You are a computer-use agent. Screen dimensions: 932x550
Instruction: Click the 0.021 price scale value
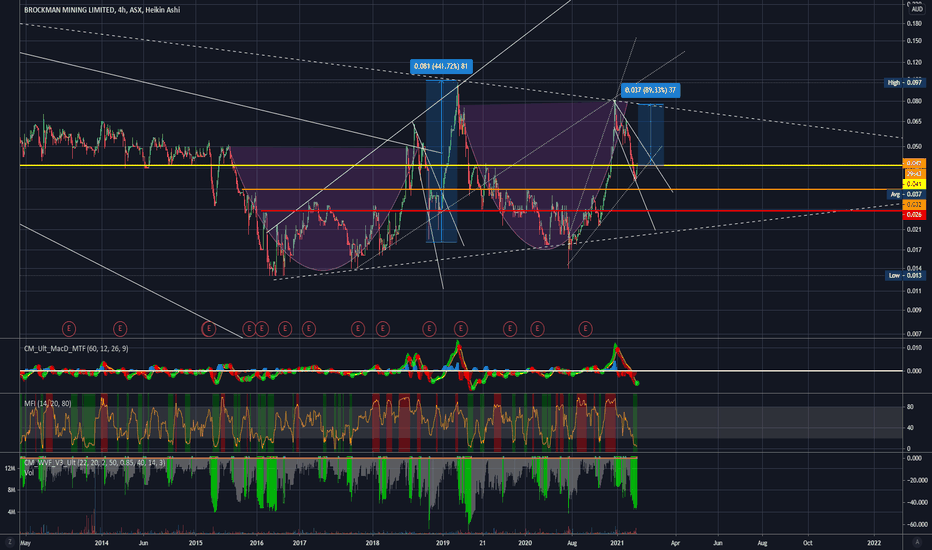pos(914,230)
